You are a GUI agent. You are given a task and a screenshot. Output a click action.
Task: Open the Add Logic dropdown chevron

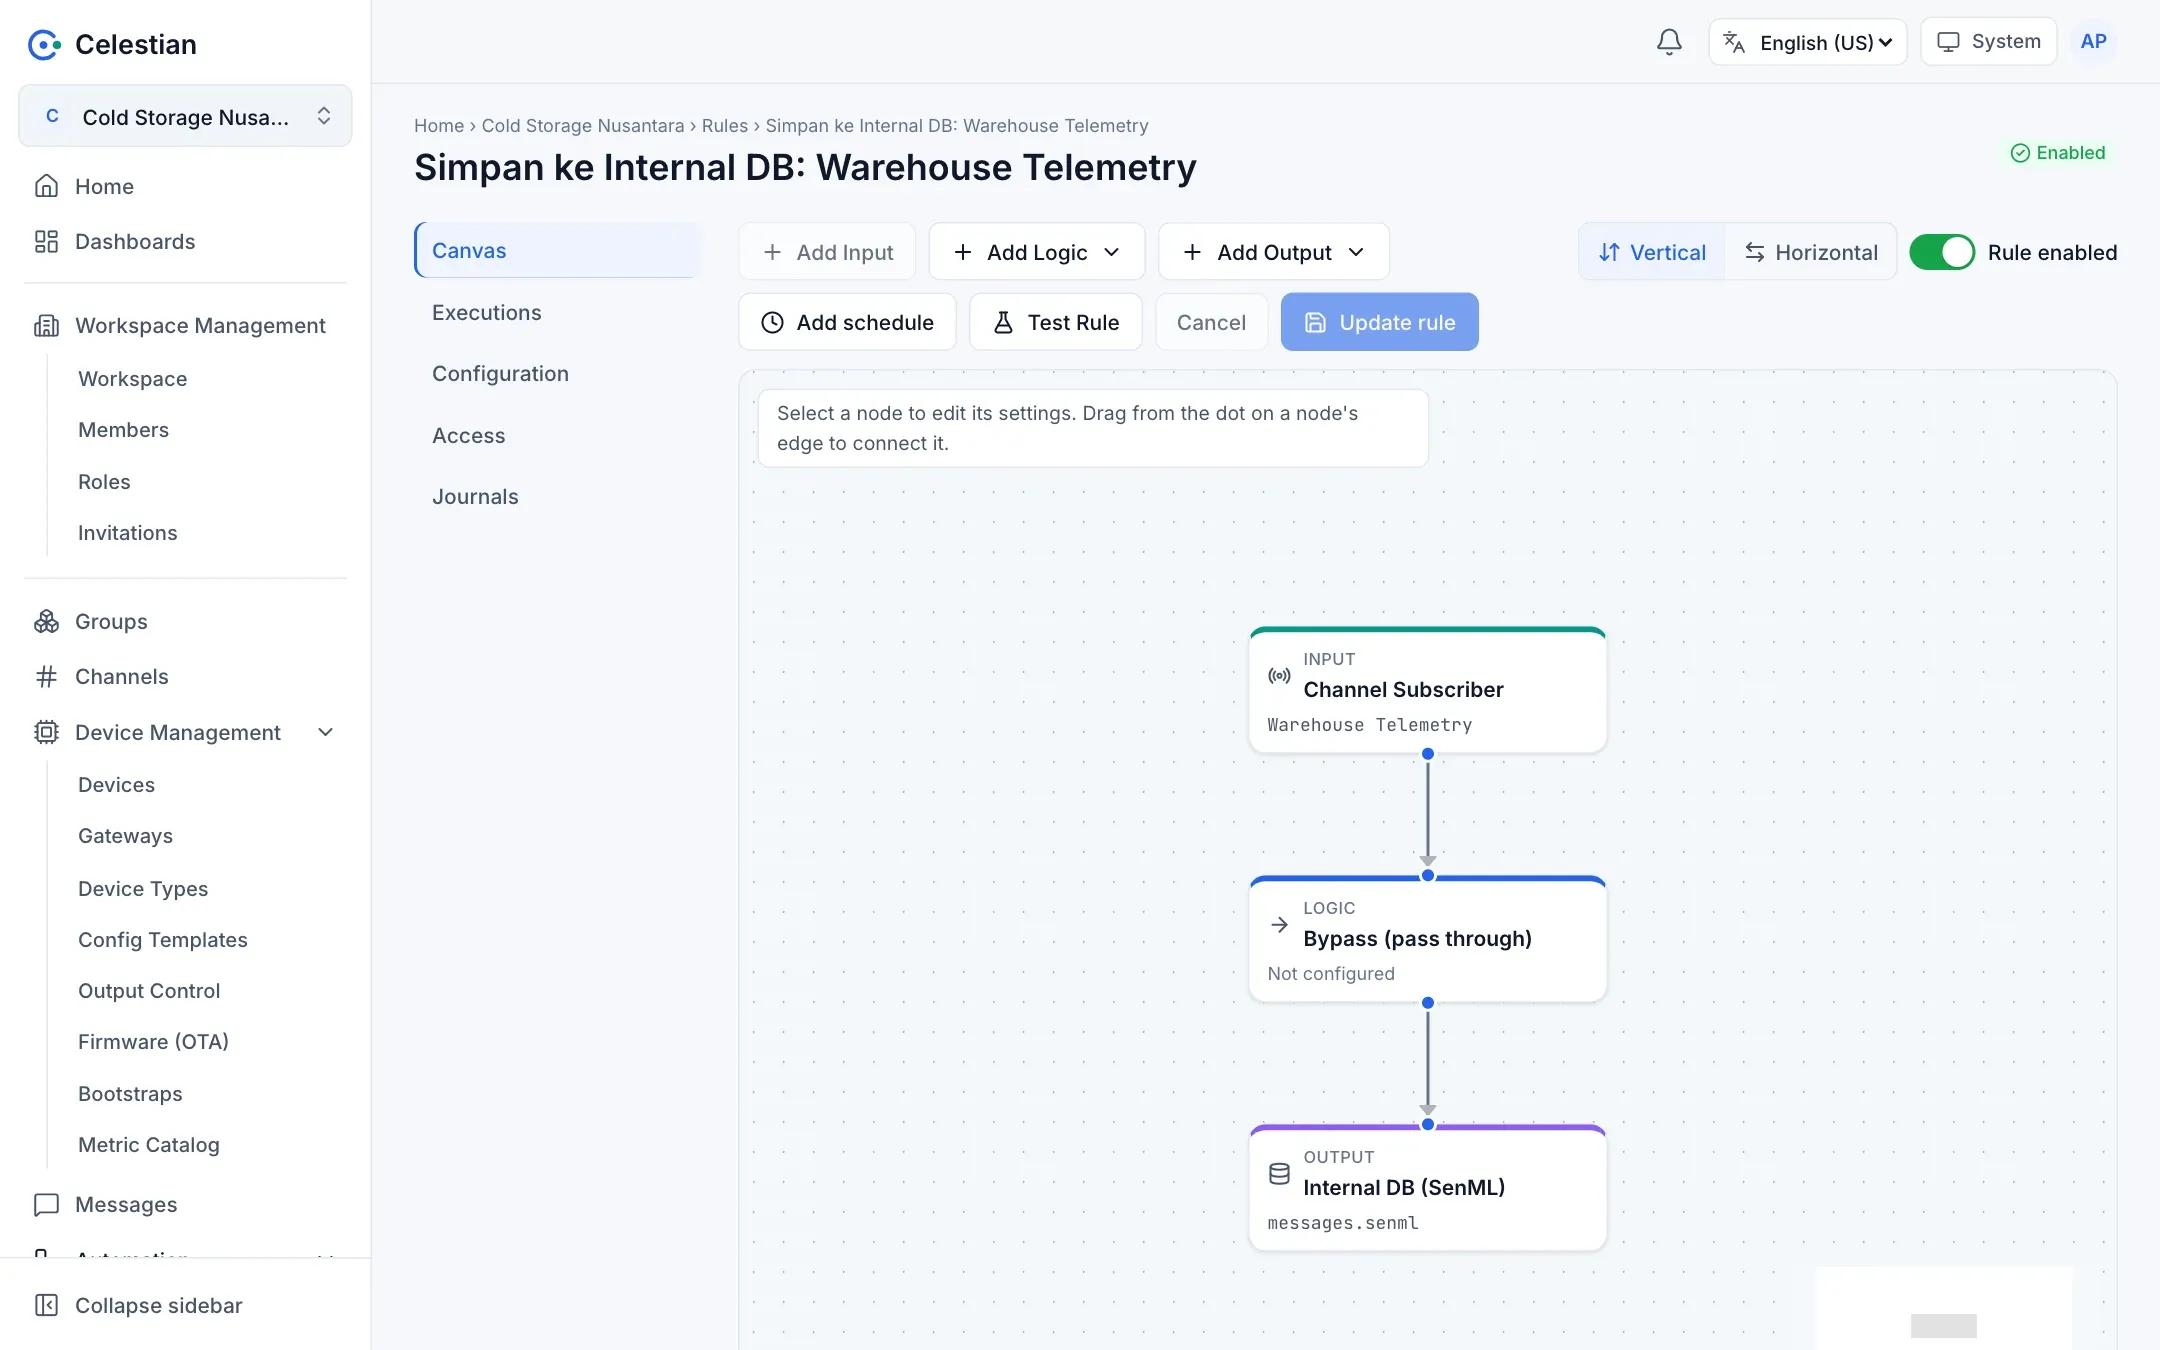pyautogui.click(x=1112, y=252)
